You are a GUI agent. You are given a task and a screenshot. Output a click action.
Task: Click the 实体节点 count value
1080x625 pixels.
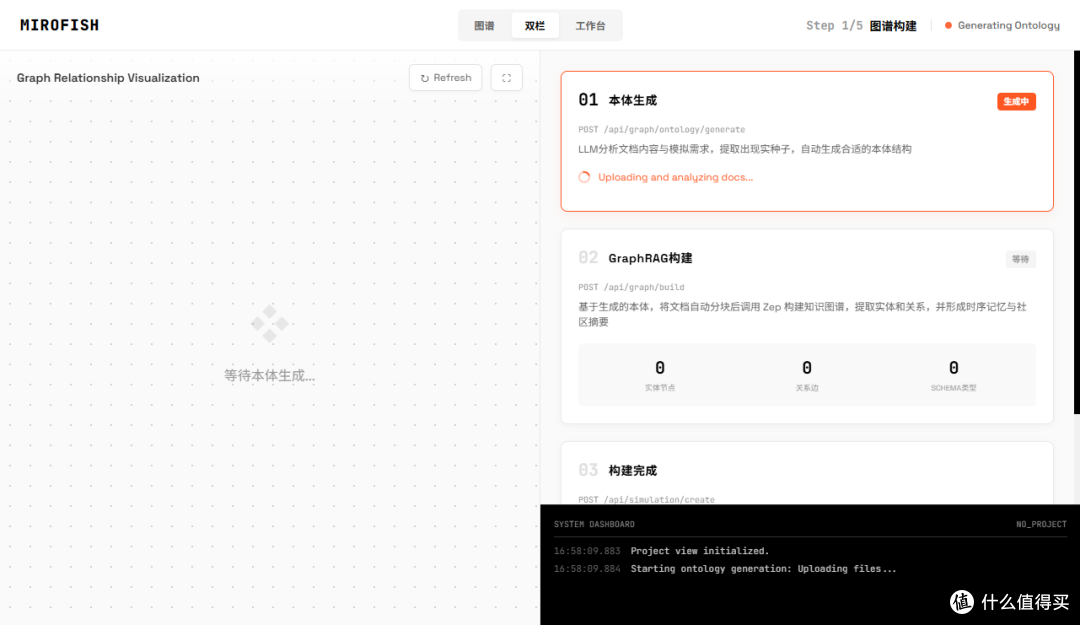(660, 367)
